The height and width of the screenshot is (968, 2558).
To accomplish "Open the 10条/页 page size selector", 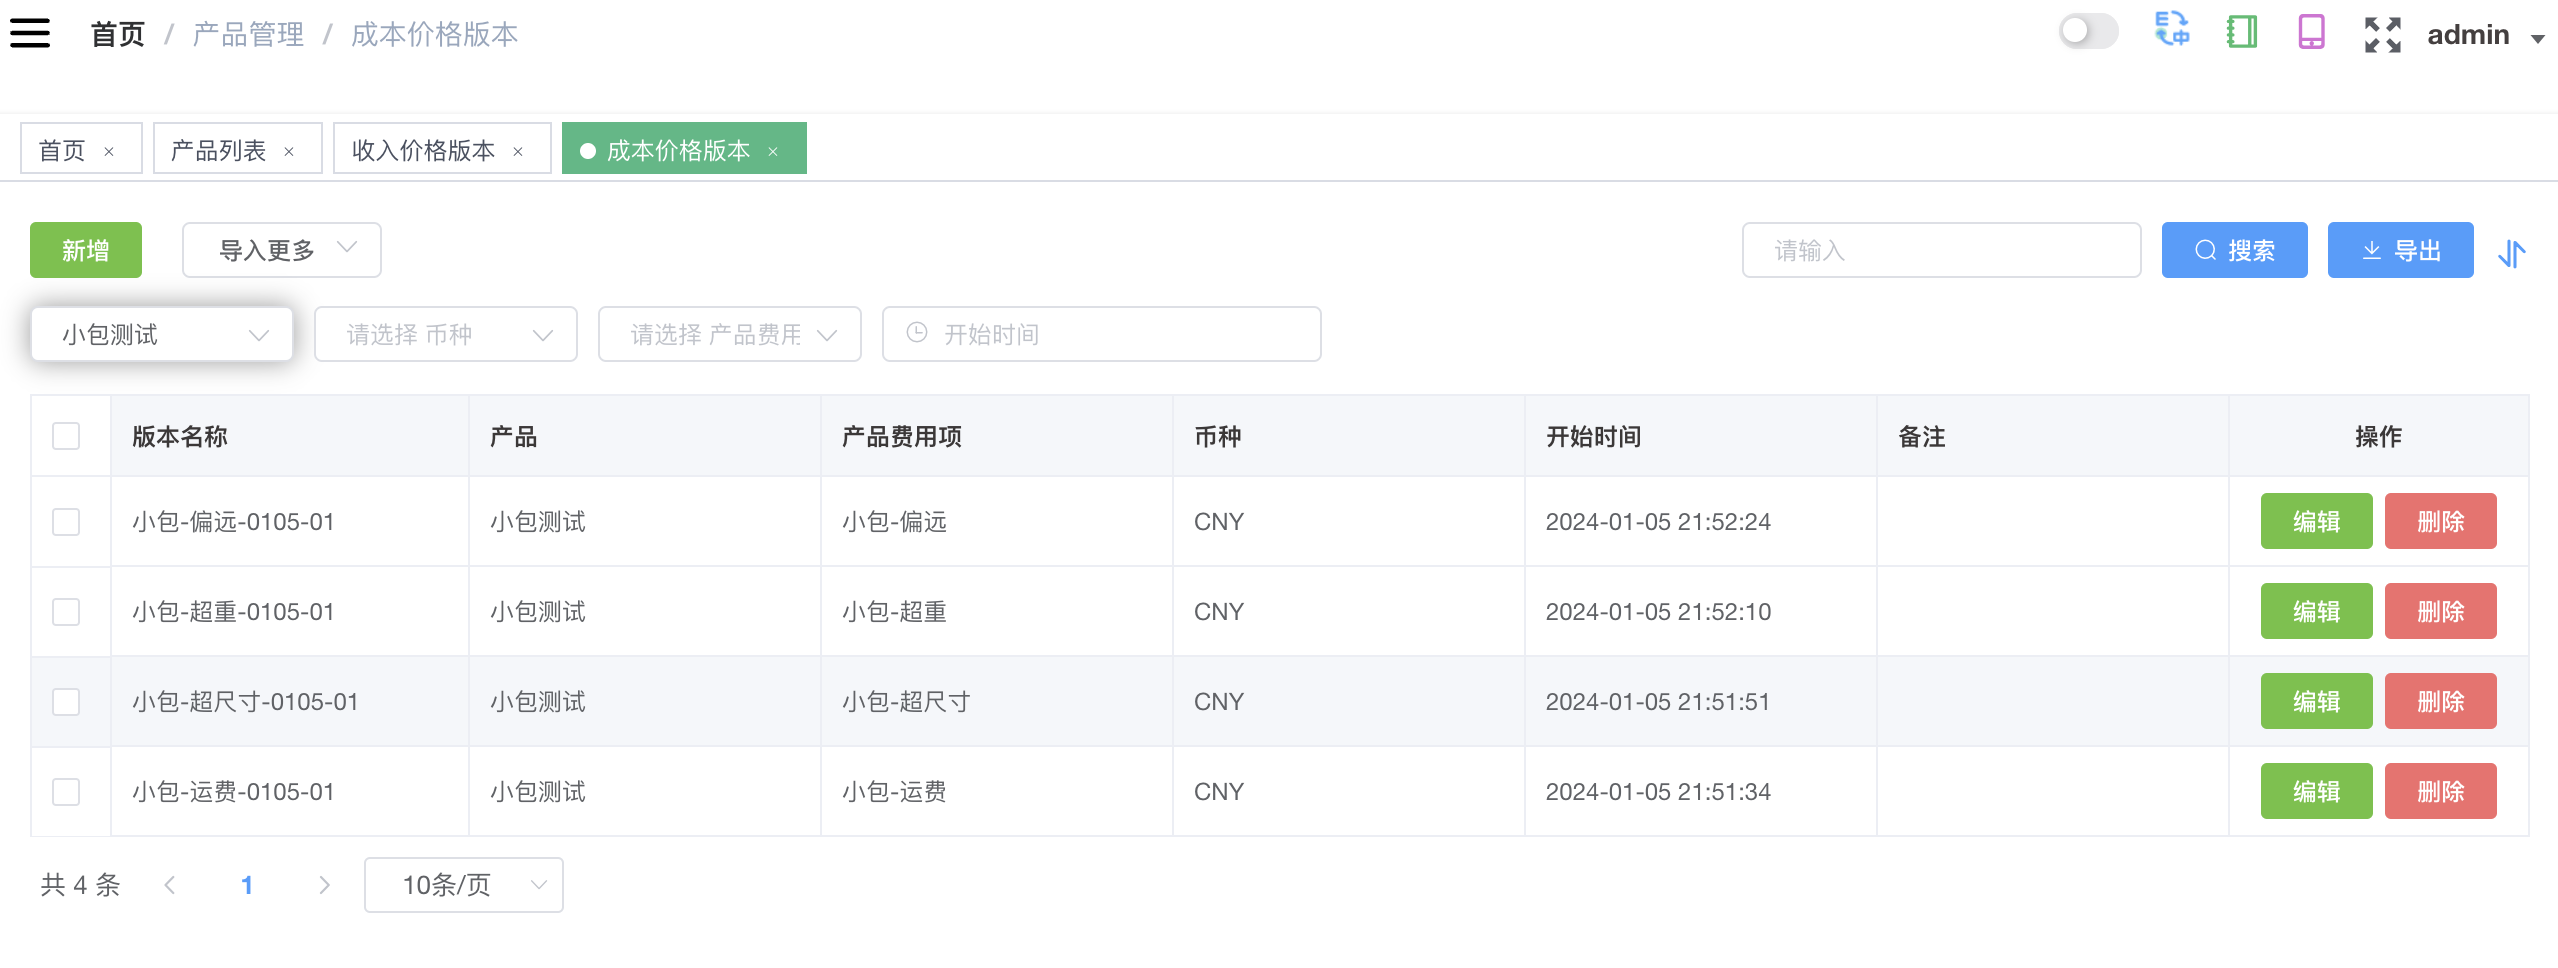I will [463, 885].
